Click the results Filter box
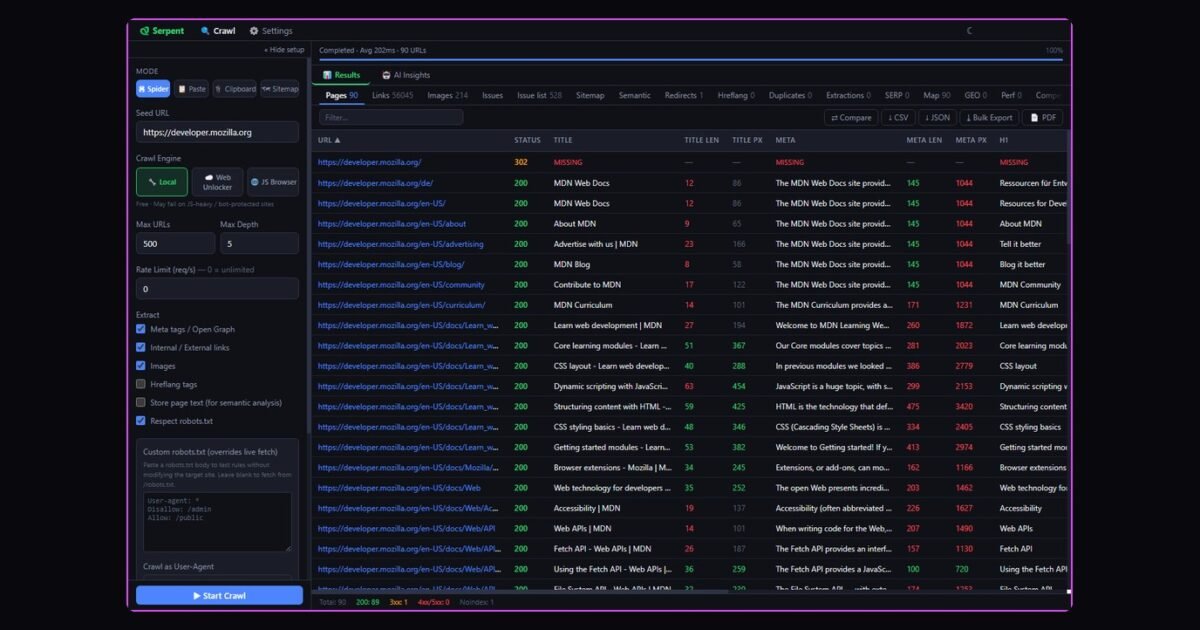 click(x=391, y=117)
